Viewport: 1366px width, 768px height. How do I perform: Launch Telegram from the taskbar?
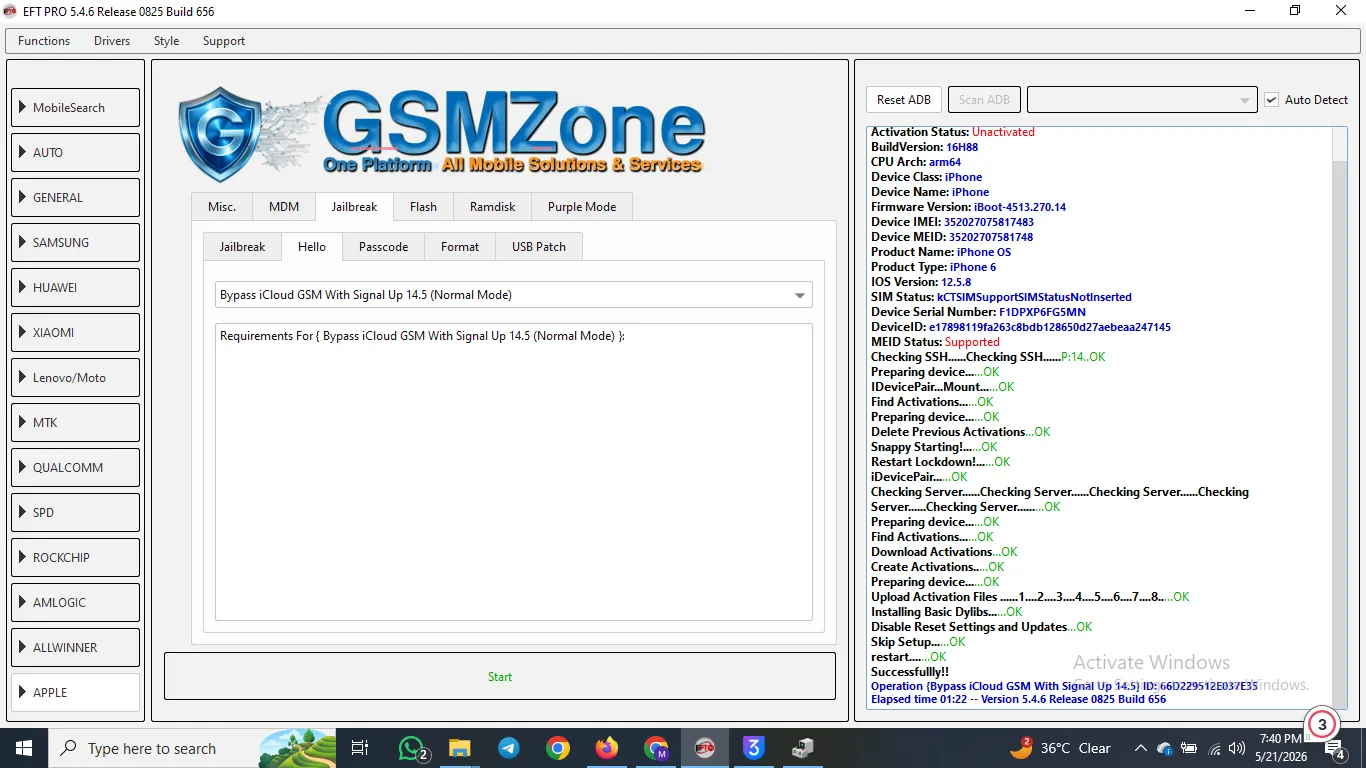coord(508,748)
